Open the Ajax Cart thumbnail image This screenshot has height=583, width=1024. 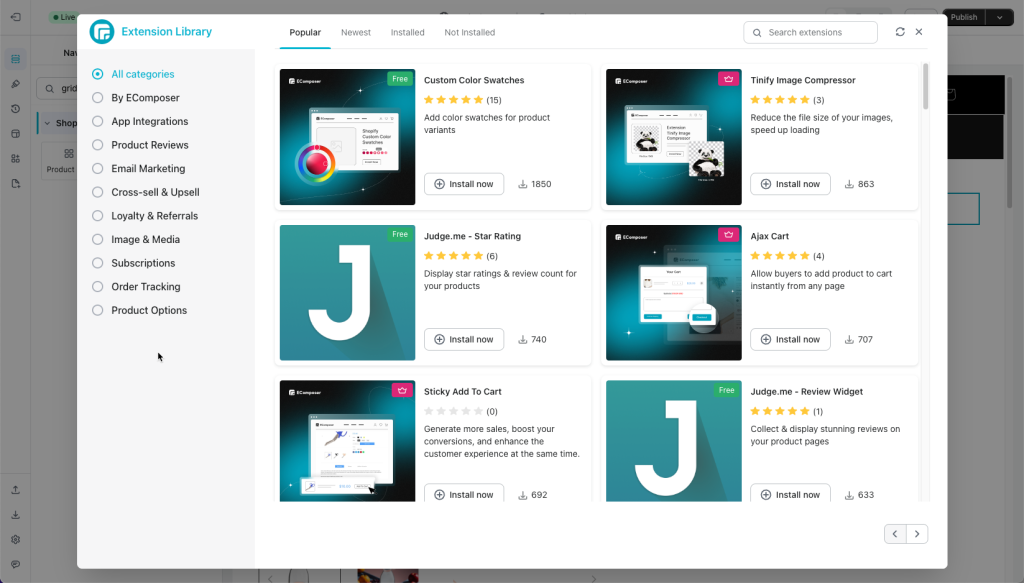click(673, 292)
